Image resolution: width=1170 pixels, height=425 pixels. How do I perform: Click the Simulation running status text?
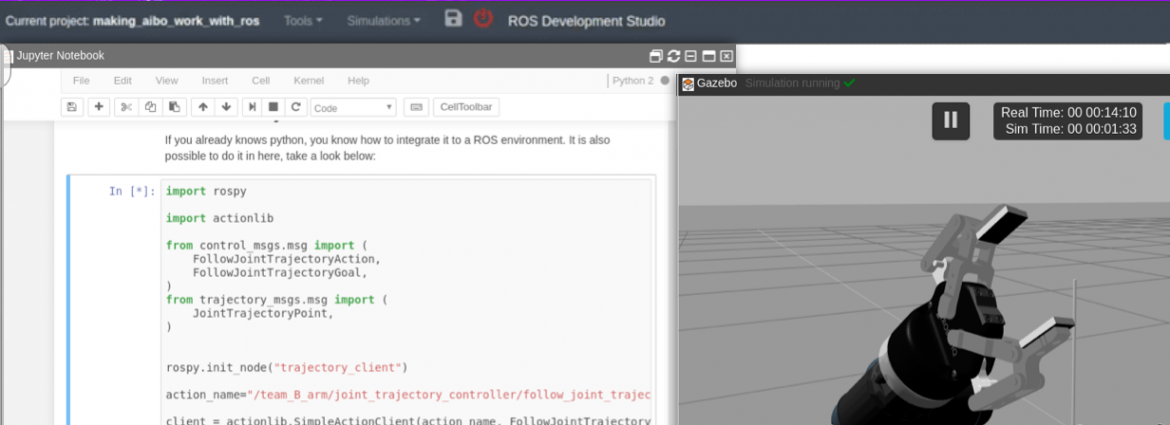(792, 84)
